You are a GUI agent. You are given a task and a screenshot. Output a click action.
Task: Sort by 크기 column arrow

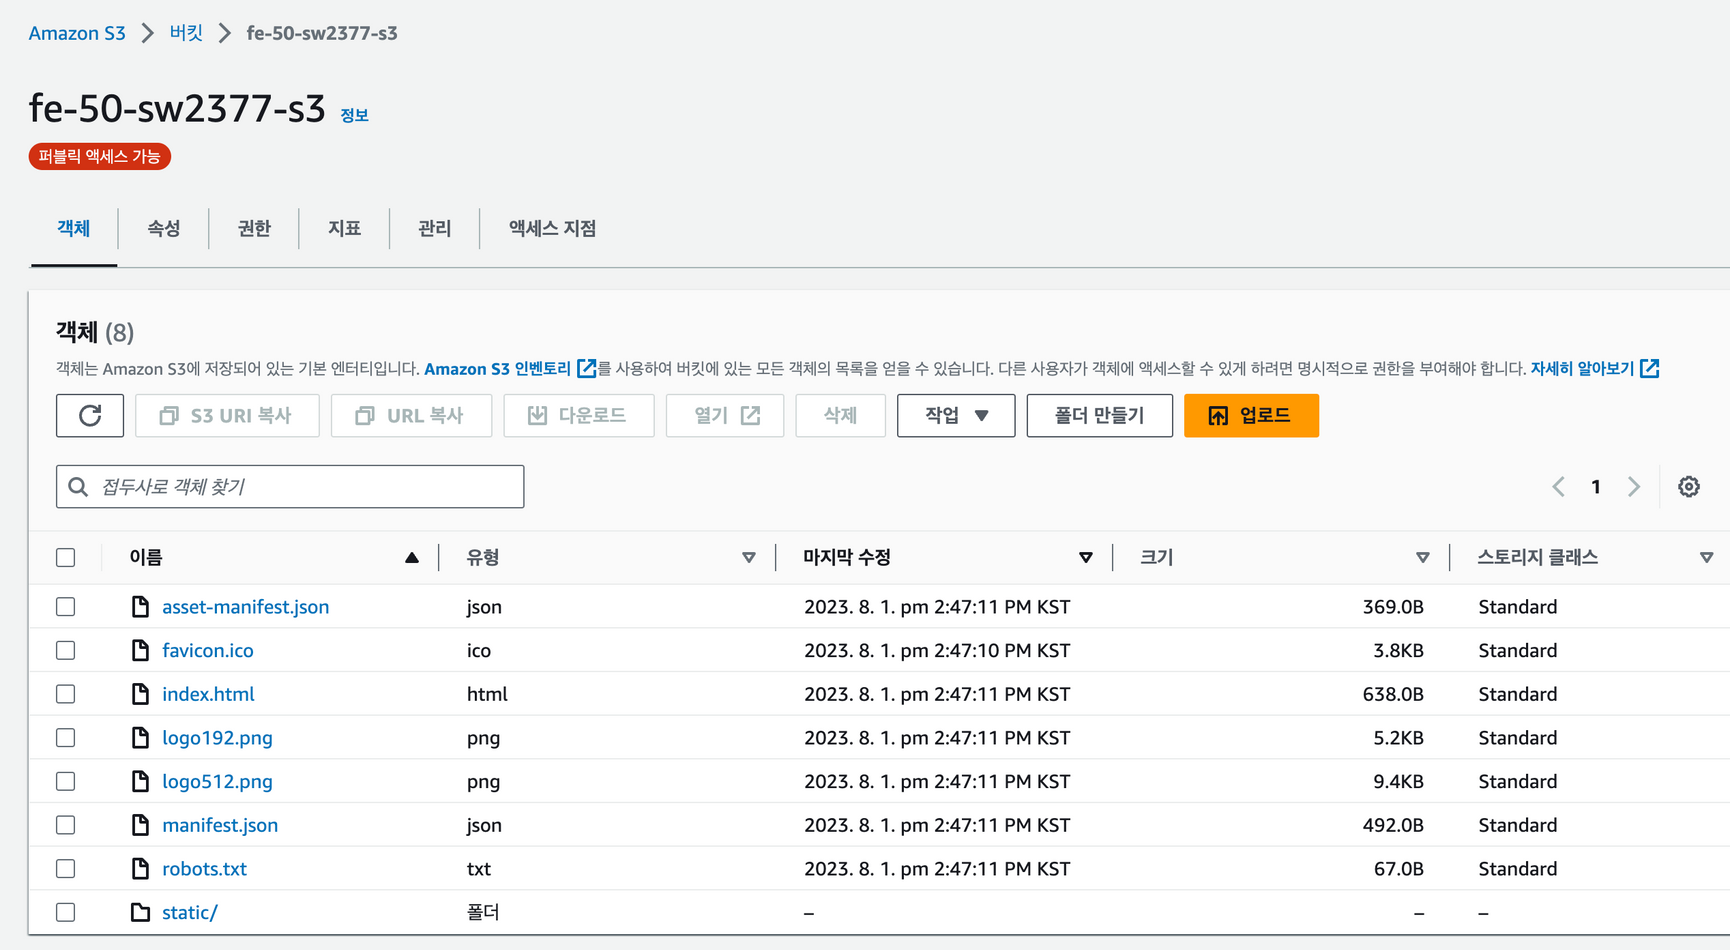1423,558
